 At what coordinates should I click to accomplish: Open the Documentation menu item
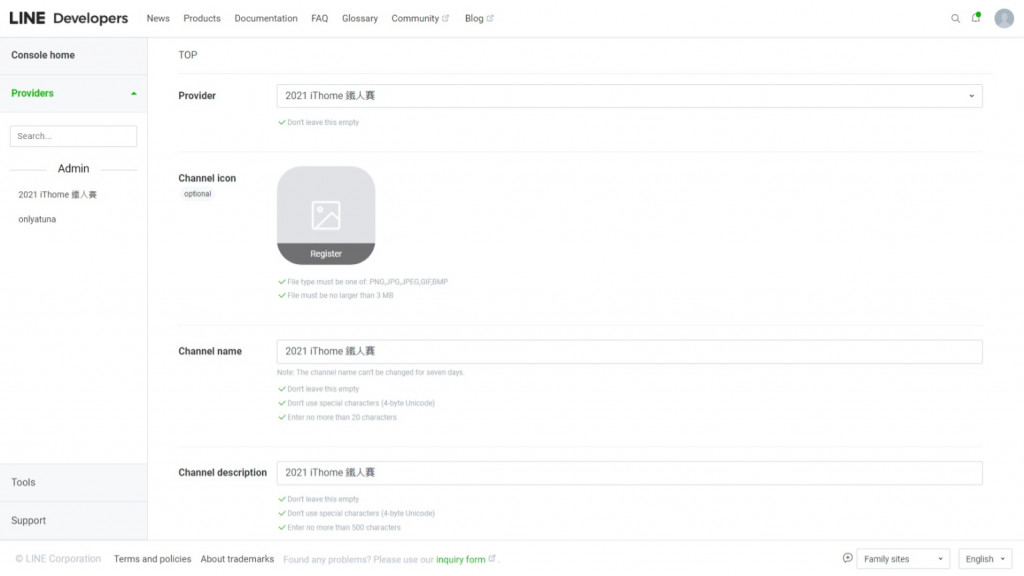[266, 18]
